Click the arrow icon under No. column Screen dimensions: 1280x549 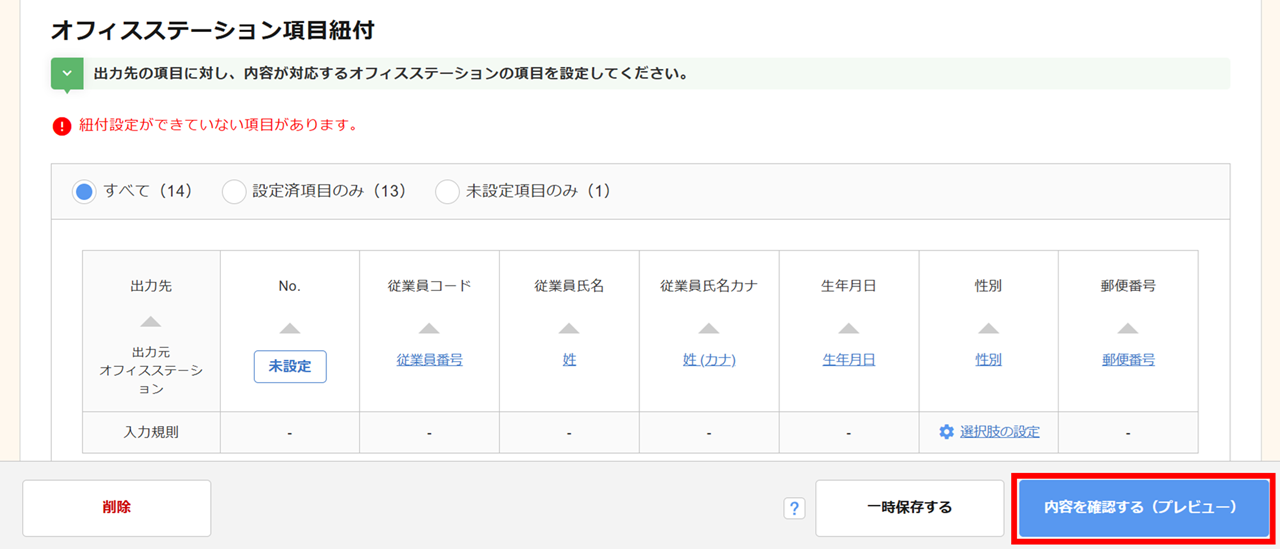(290, 328)
